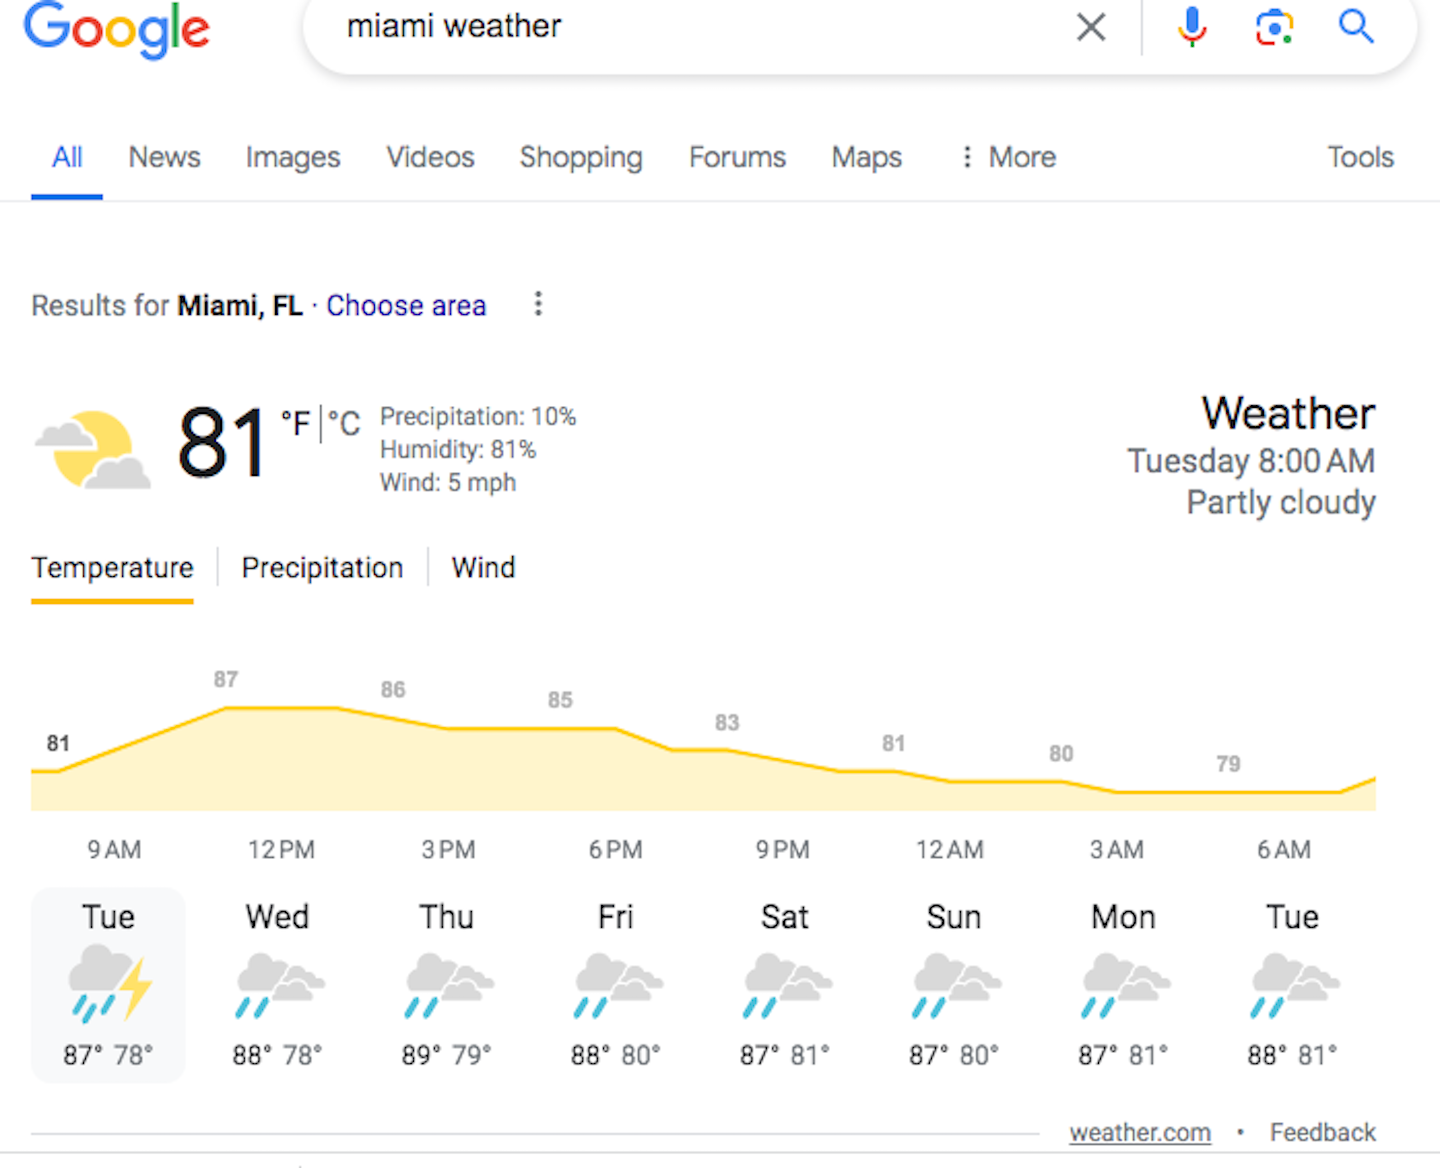The height and width of the screenshot is (1168, 1440).
Task: Open Google logo homepage
Action: [117, 30]
